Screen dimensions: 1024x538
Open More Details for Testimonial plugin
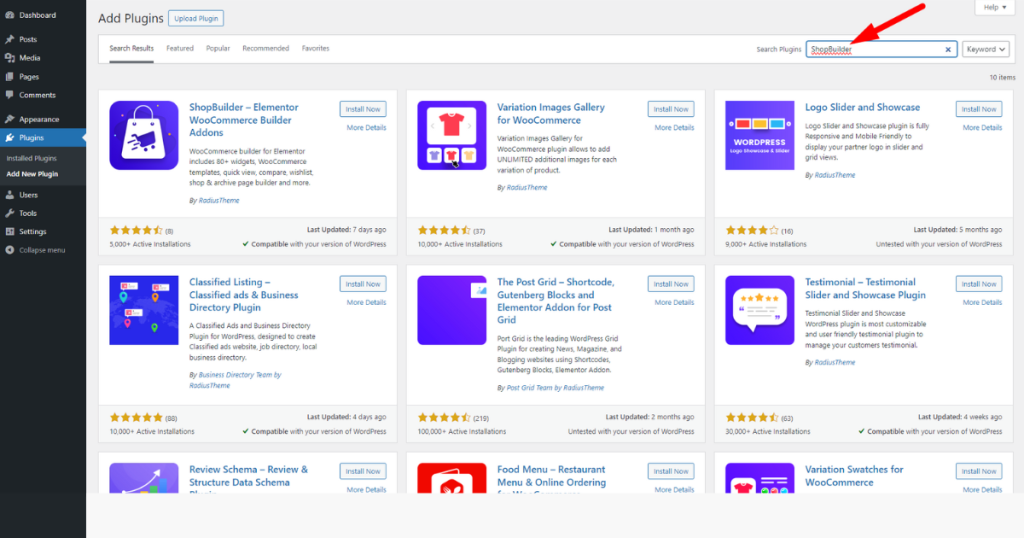[982, 303]
